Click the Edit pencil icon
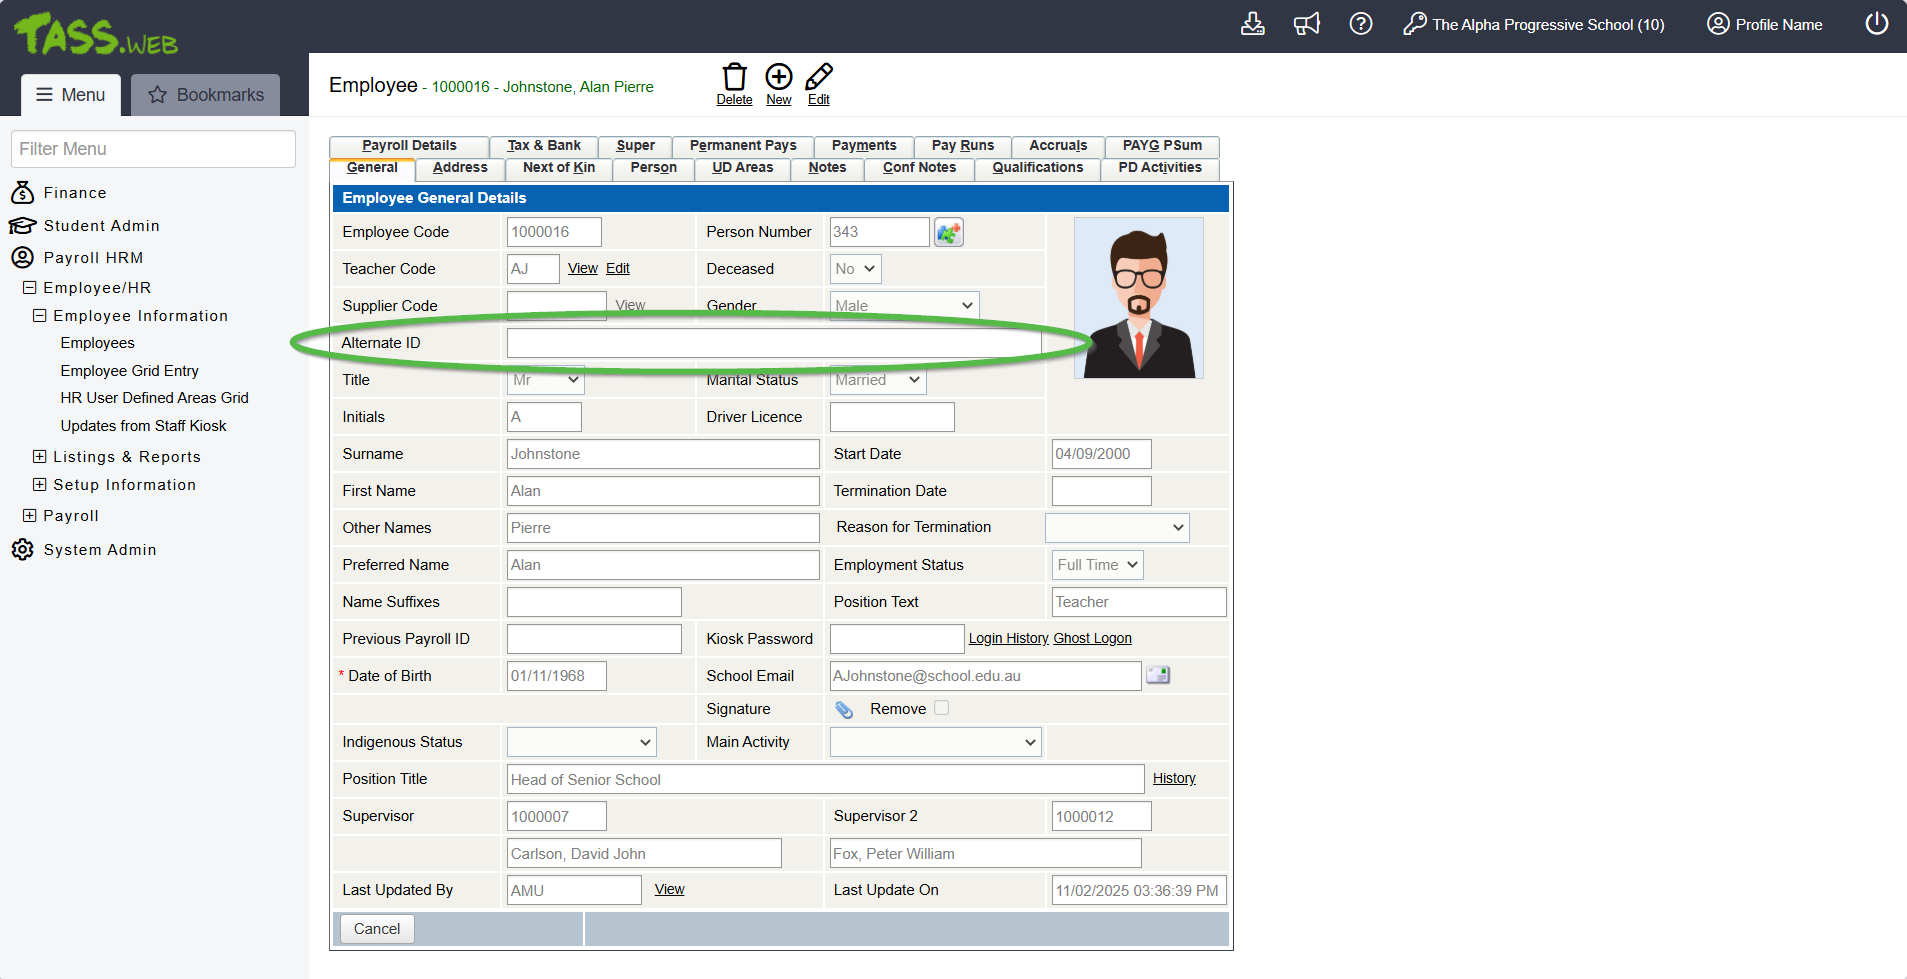 (819, 78)
